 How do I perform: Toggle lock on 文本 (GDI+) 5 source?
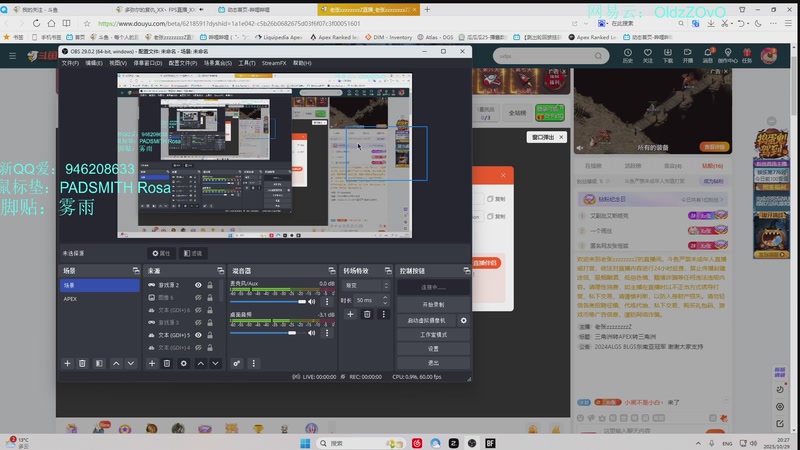tap(210, 335)
